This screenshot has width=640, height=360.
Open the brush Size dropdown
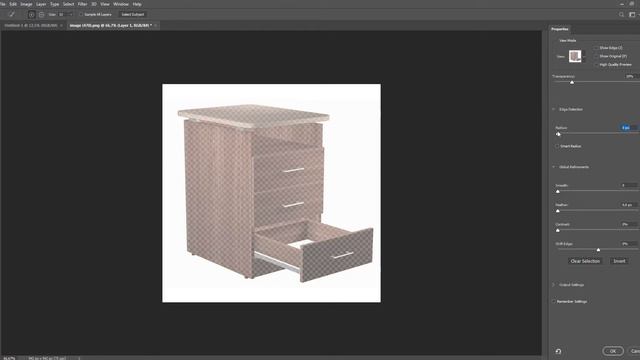coord(70,15)
